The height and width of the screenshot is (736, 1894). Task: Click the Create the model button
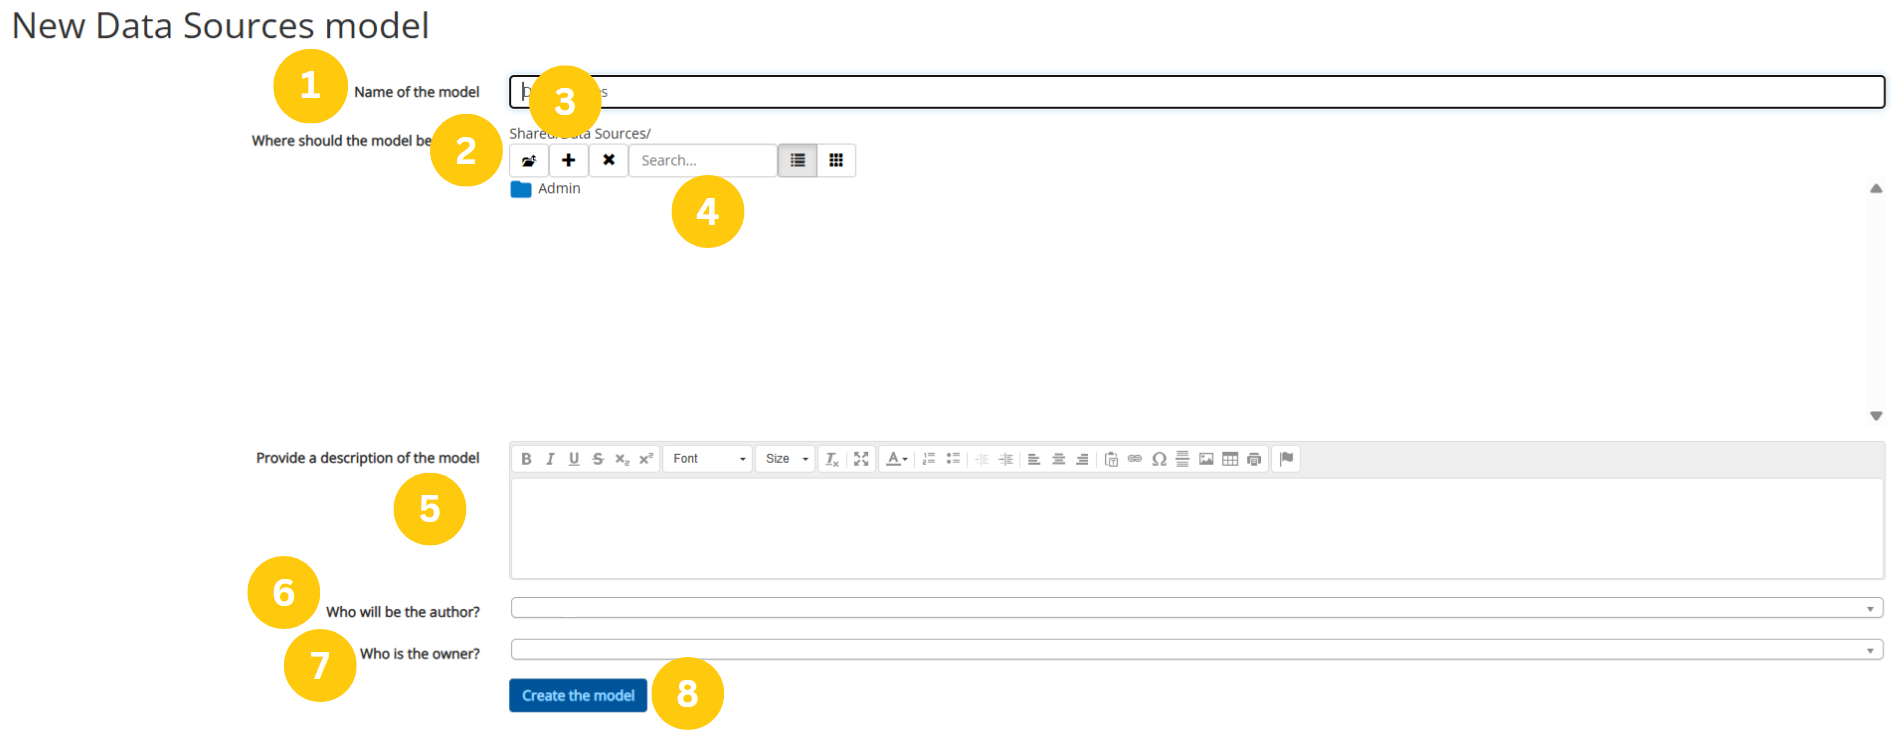tap(578, 695)
